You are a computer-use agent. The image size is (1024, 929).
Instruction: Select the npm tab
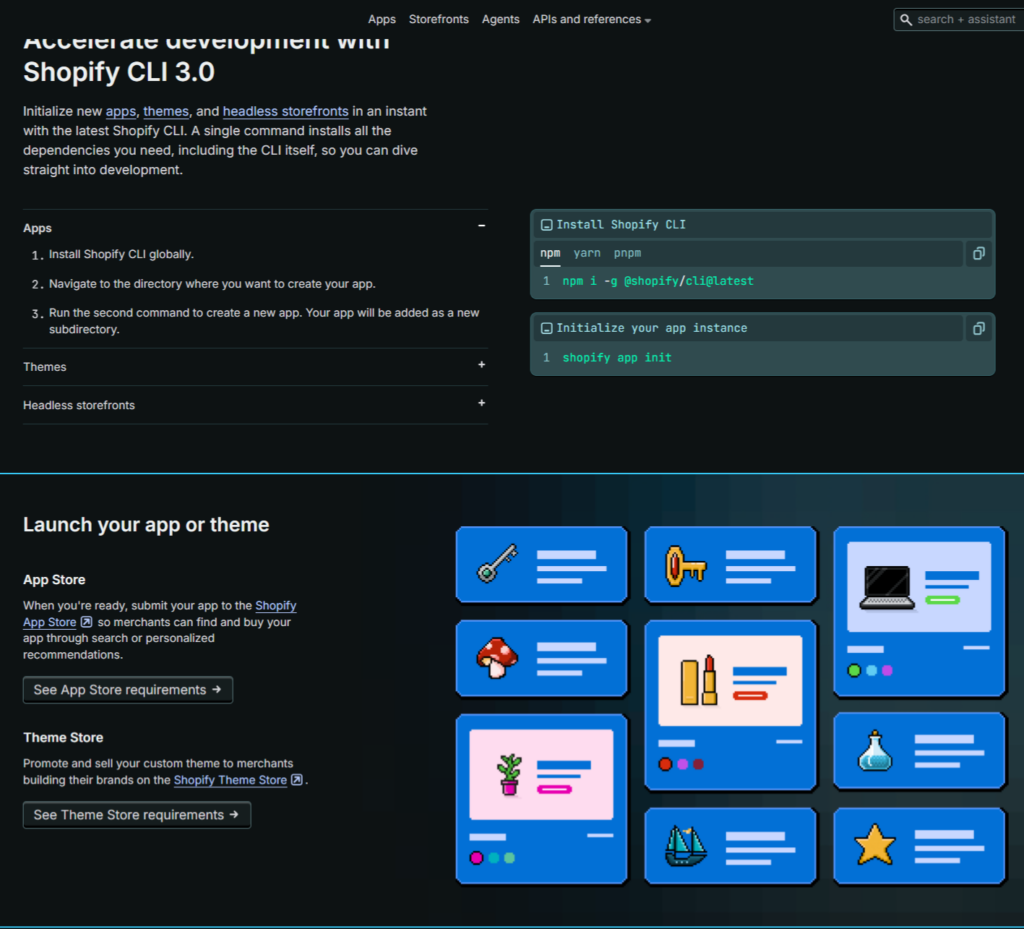(x=550, y=253)
